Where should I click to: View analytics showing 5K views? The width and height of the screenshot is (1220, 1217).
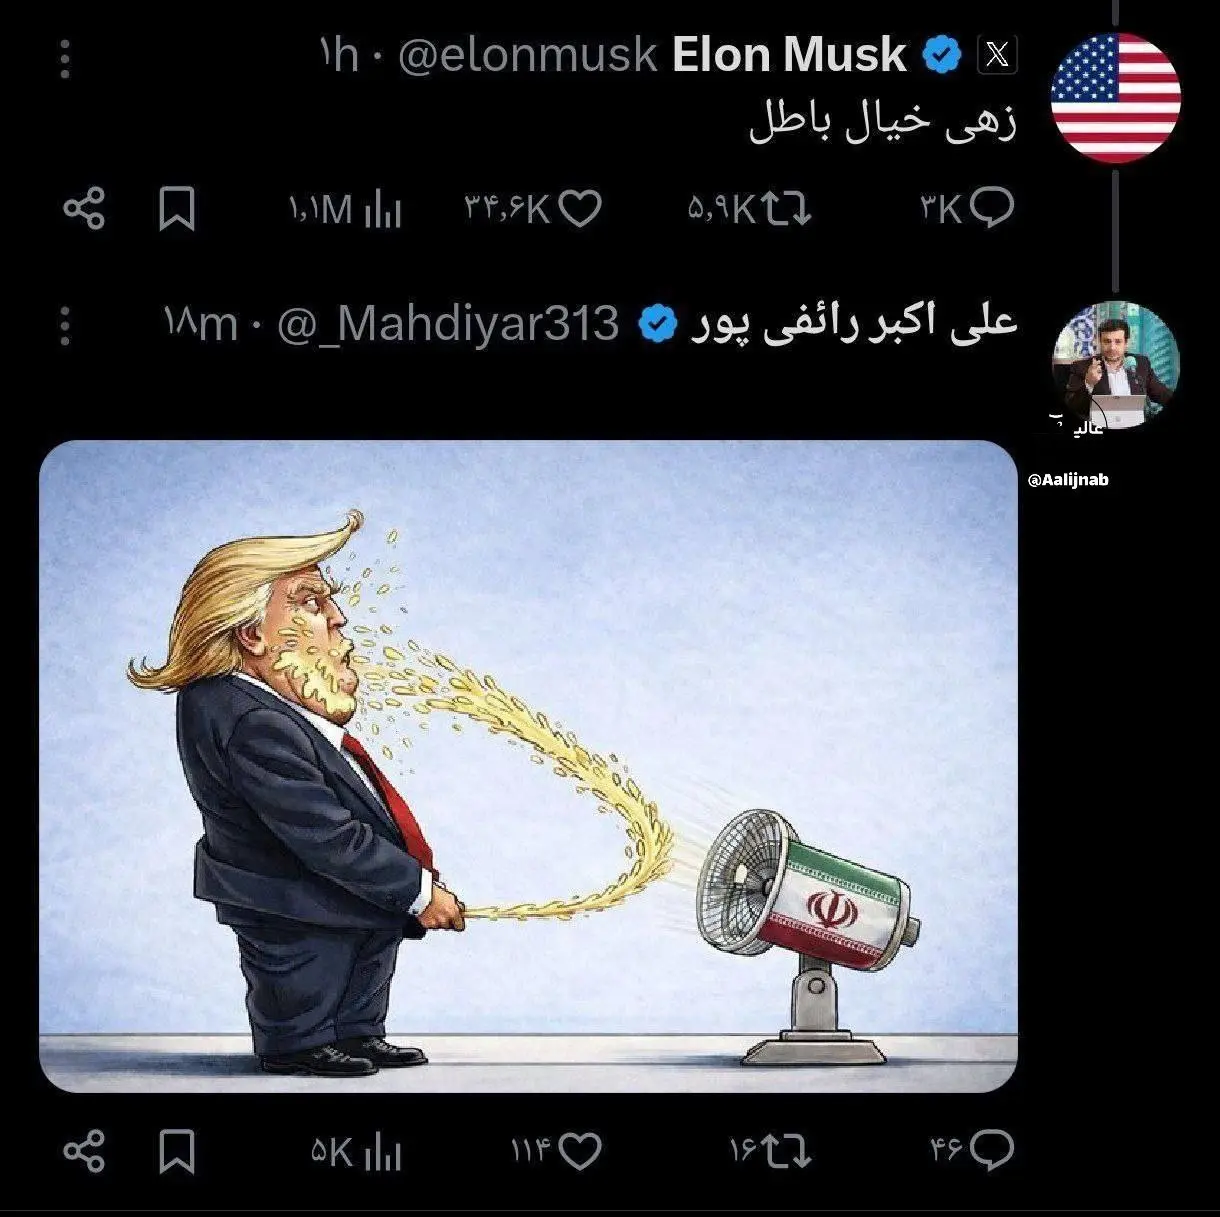click(356, 1151)
